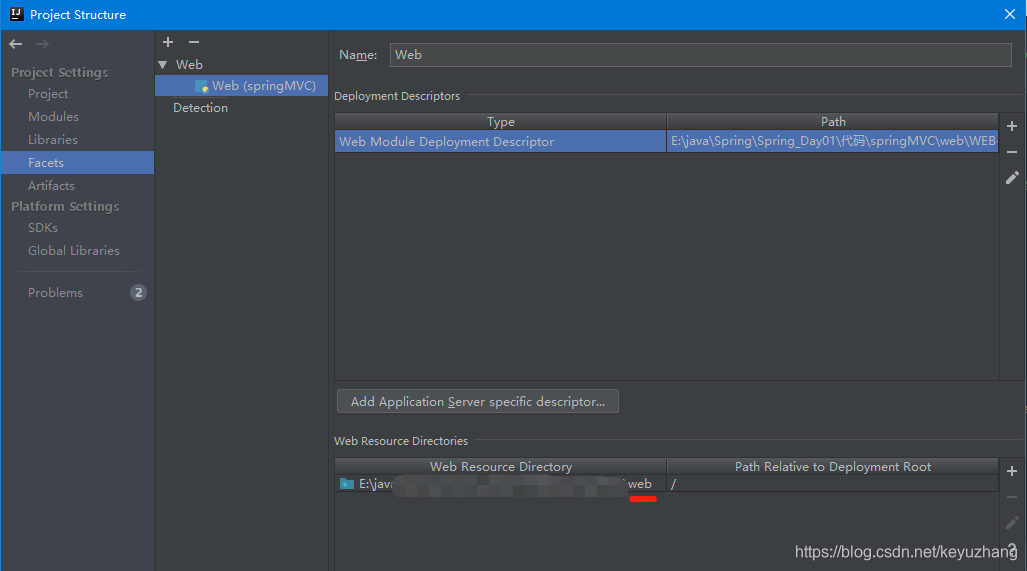The height and width of the screenshot is (571, 1027).
Task: Collapse the Web facet tree node
Action: tap(163, 65)
